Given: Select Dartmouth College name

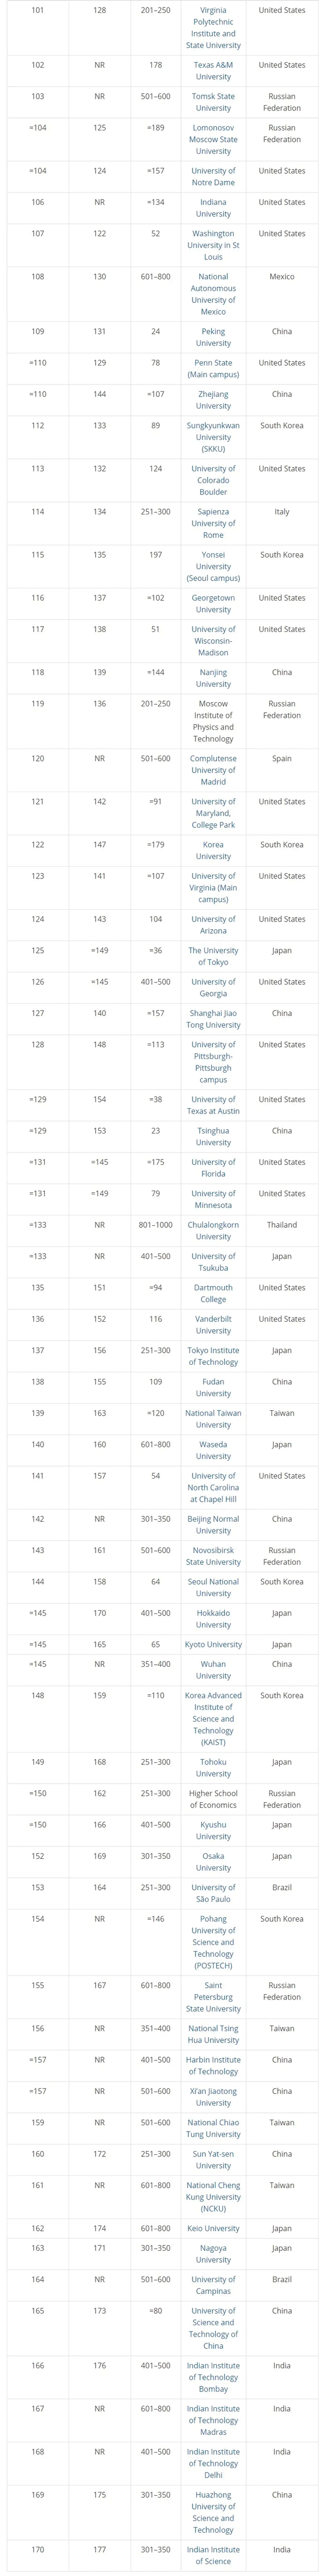Looking at the screenshot, I should [x=213, y=1293].
